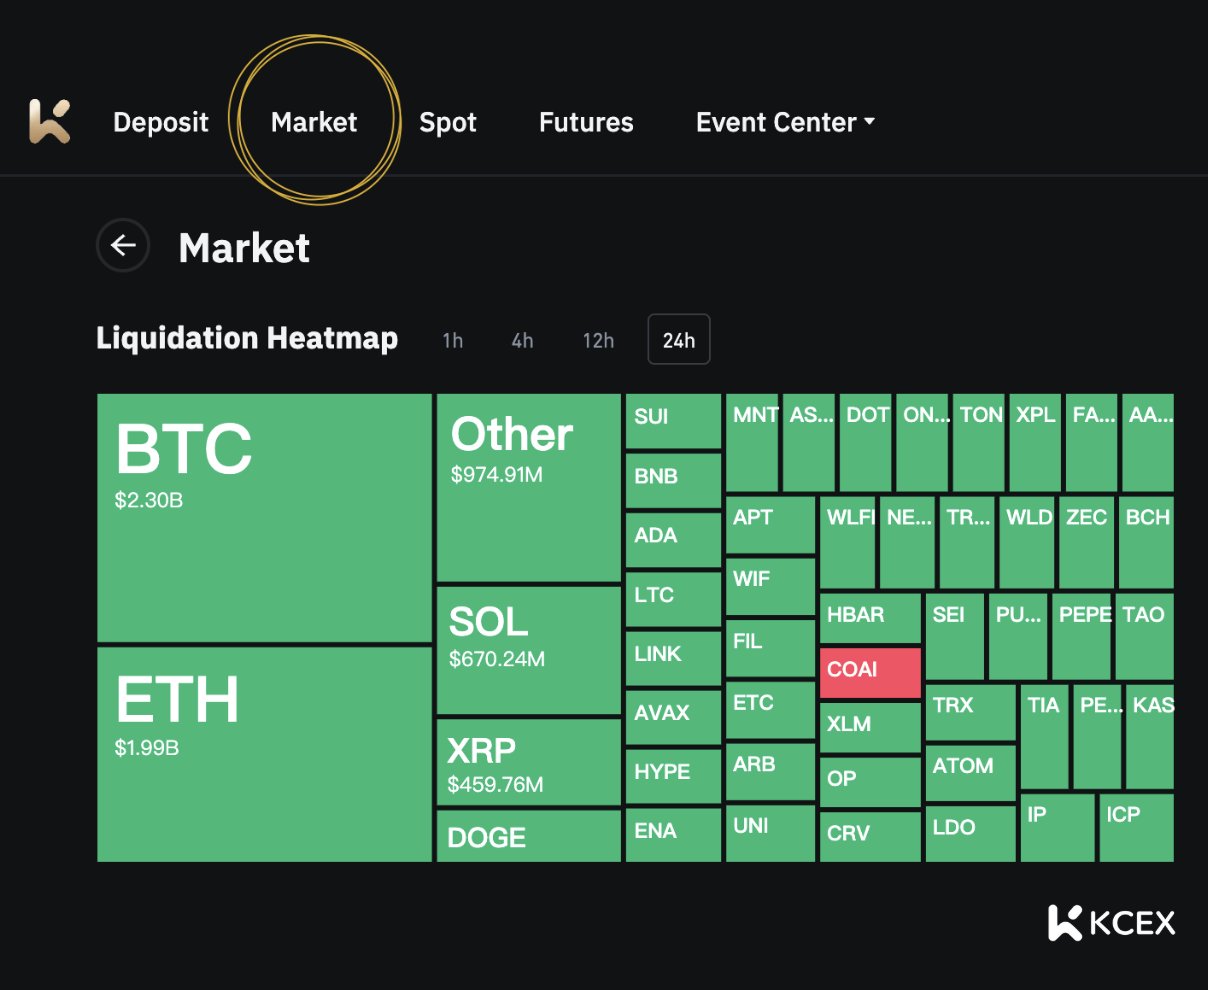This screenshot has width=1208, height=990.
Task: Click the KCEX logo icon in navbar
Action: coord(49,122)
